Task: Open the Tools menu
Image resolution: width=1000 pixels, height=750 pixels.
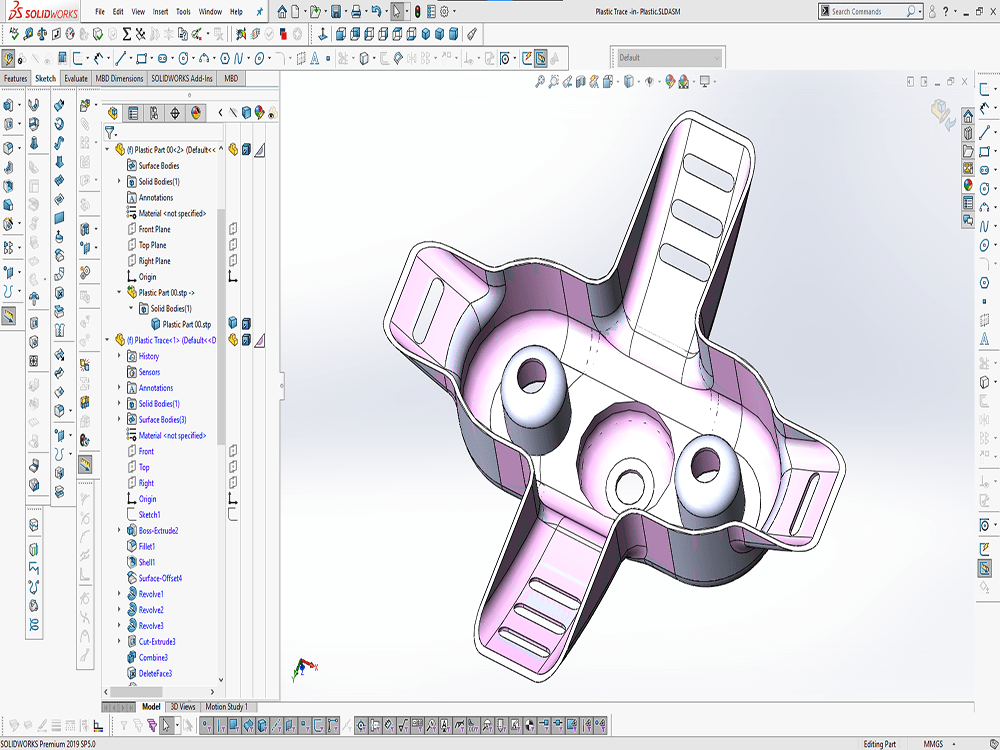Action: 183,11
